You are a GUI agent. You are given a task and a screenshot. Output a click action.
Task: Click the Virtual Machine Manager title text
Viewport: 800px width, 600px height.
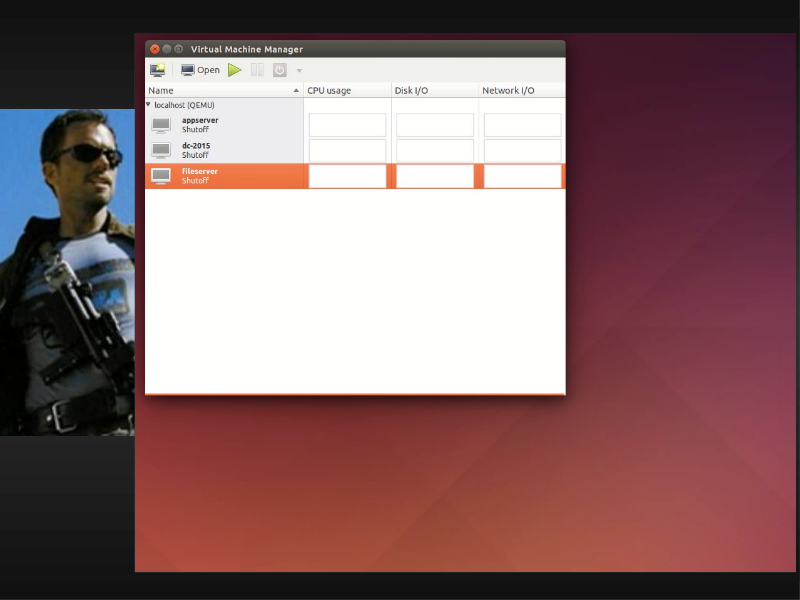[247, 49]
